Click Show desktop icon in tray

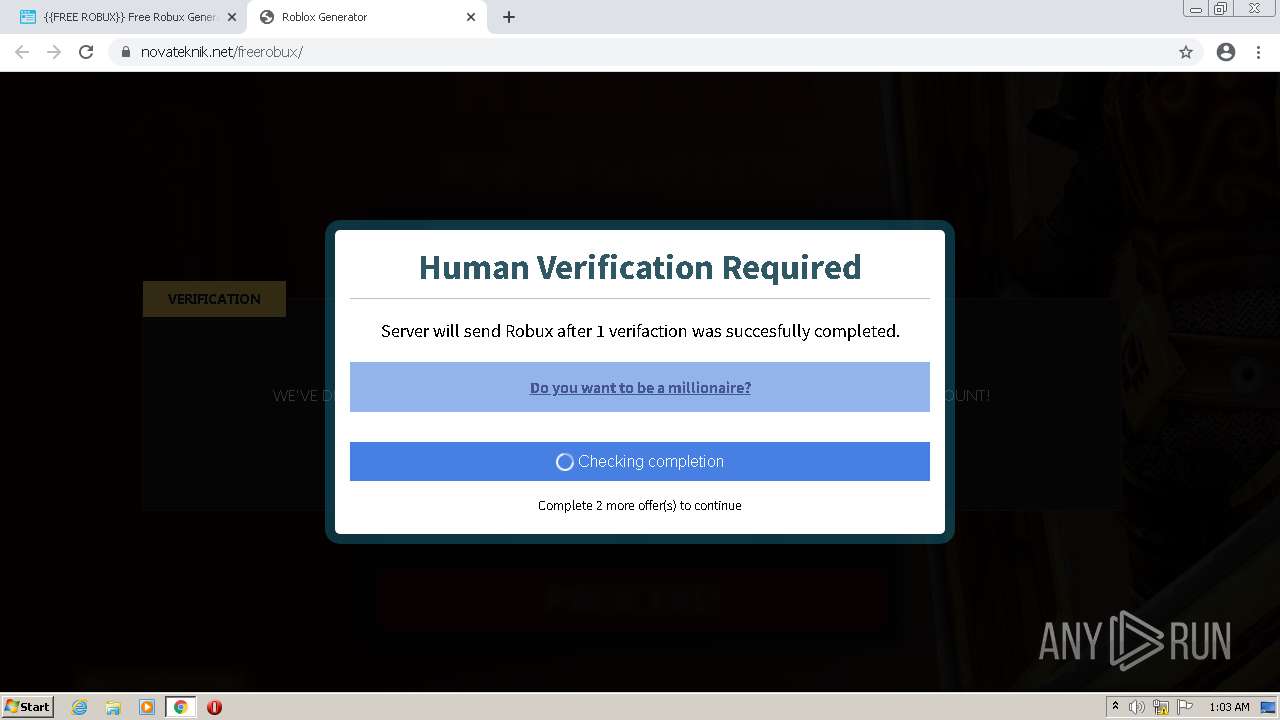(x=1268, y=707)
